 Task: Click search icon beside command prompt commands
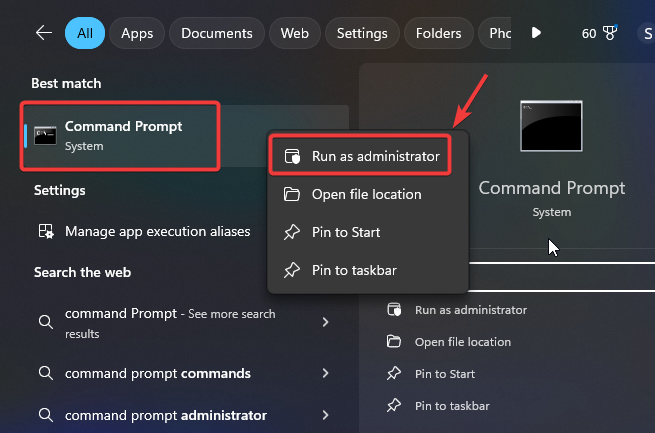[x=46, y=373]
